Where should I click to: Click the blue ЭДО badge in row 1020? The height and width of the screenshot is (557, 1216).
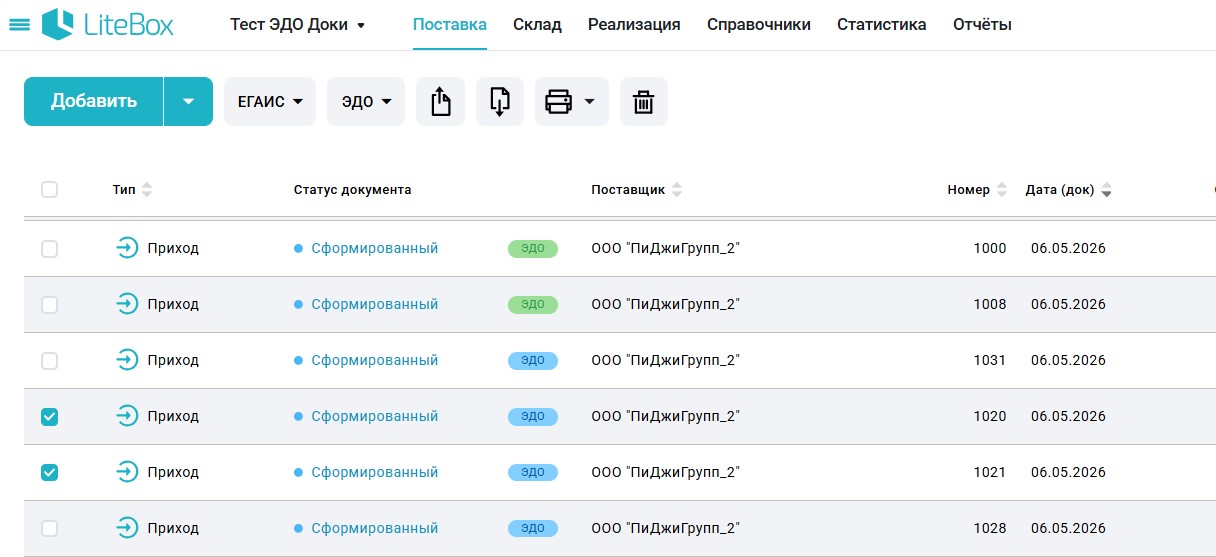tap(533, 417)
